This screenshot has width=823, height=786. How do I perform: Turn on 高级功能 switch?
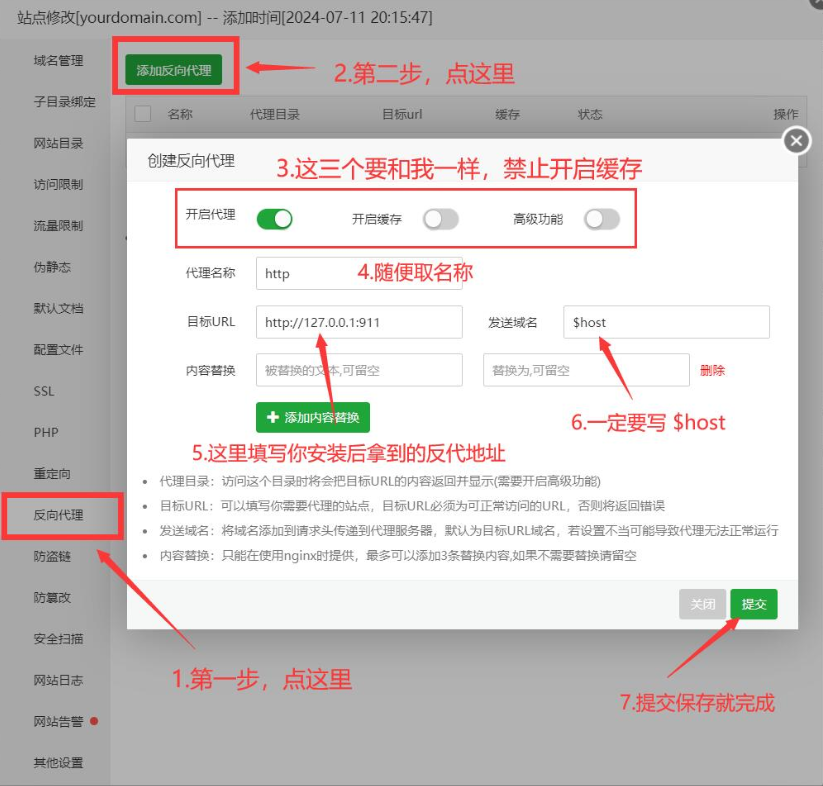coord(601,219)
